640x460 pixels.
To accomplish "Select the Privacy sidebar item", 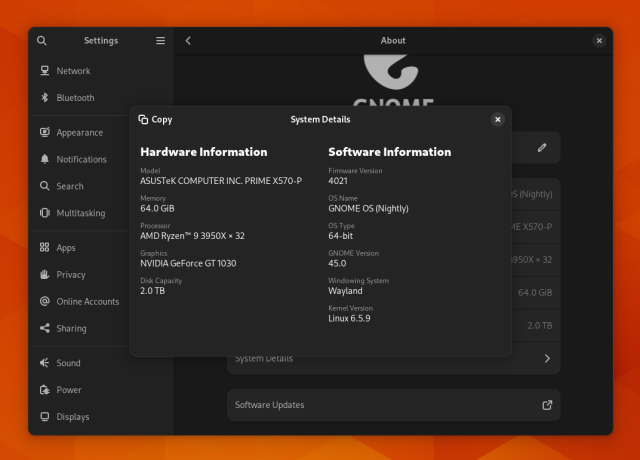I will point(80,274).
